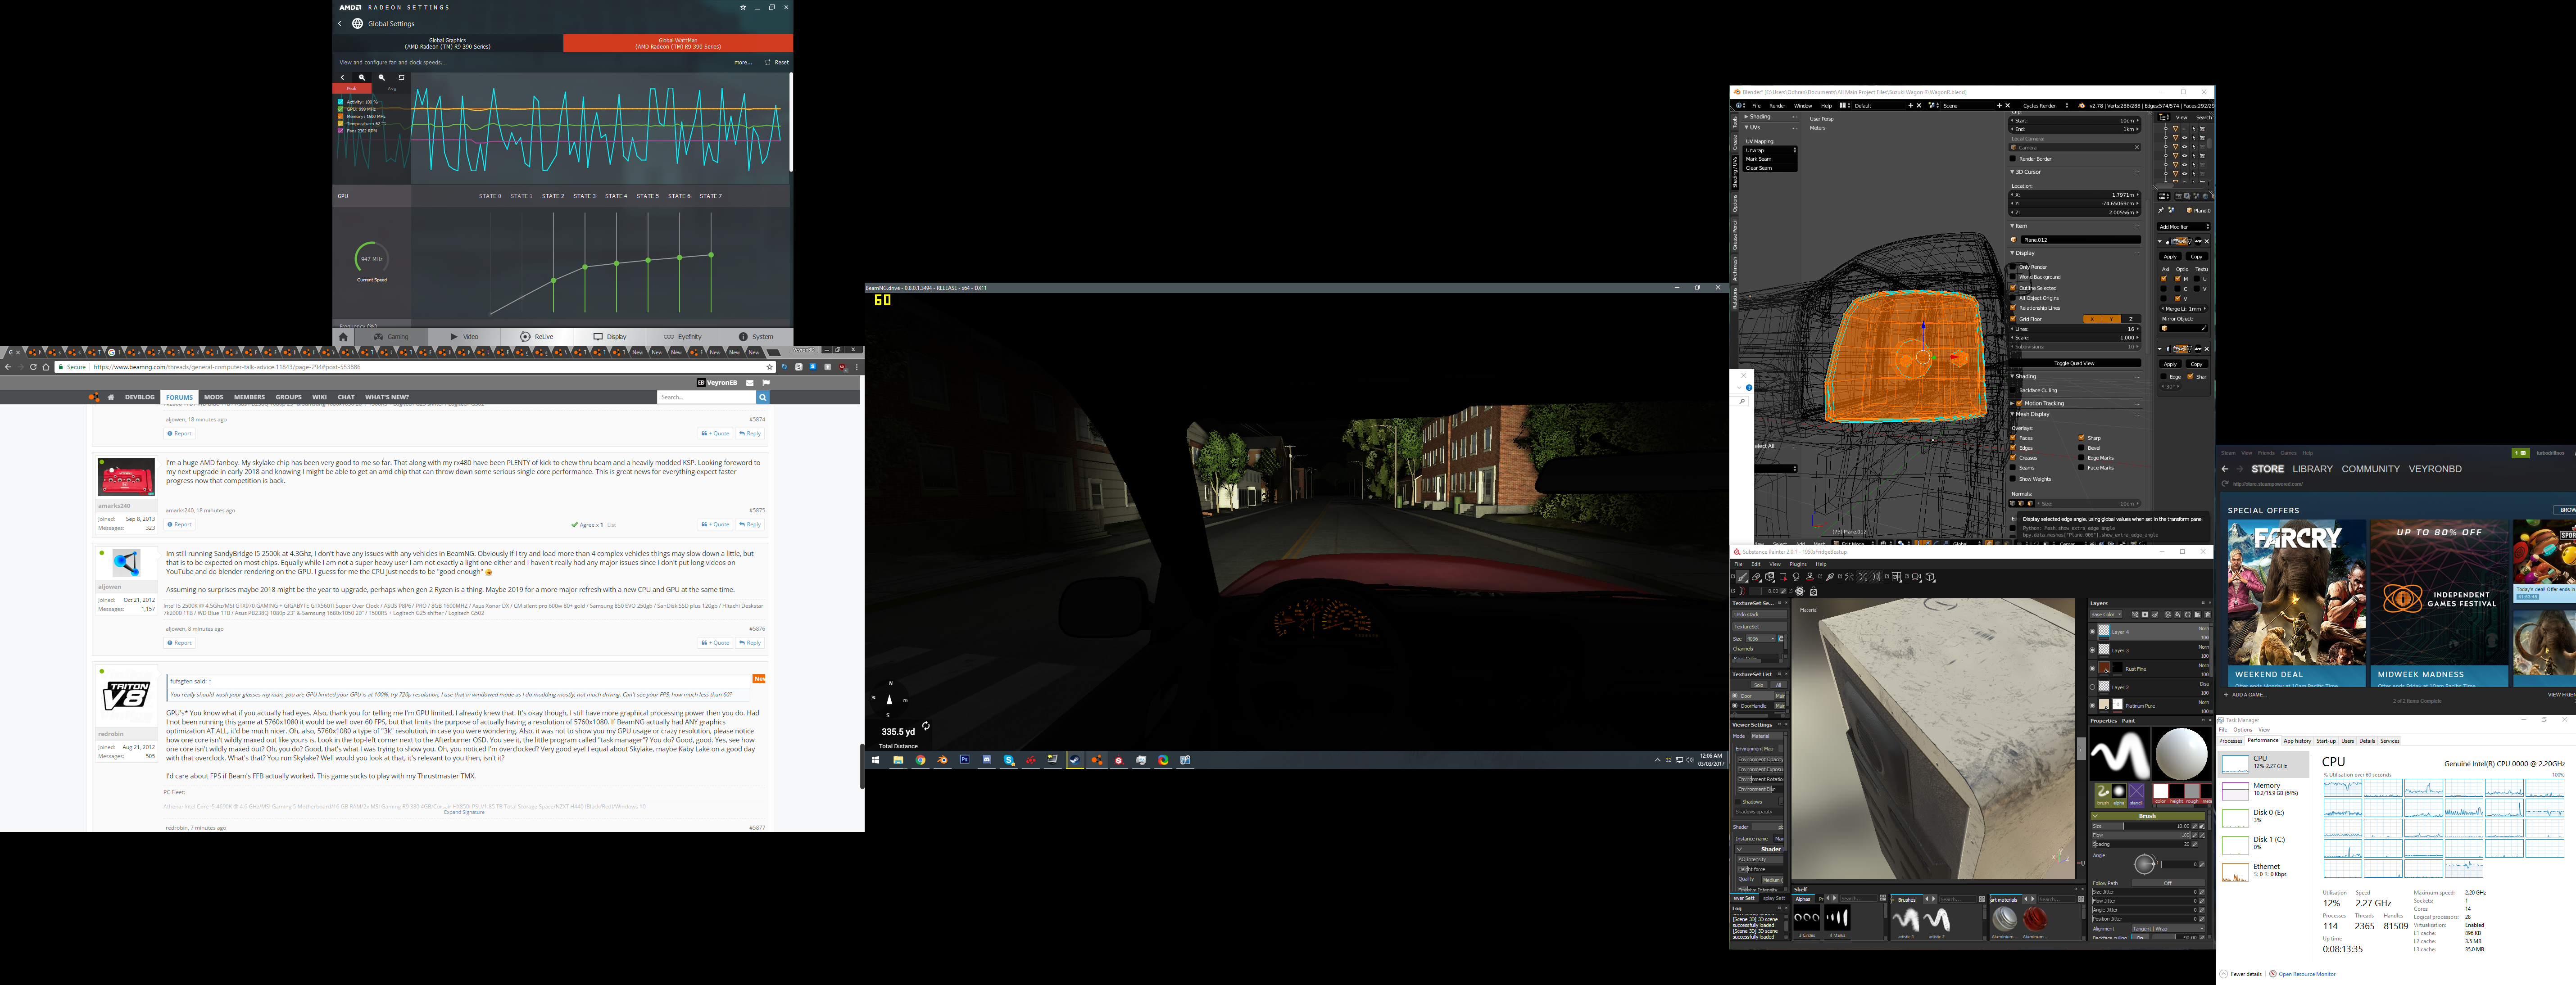
Task: Disable the Outline Selected checkbox
Action: pyautogui.click(x=2013, y=288)
